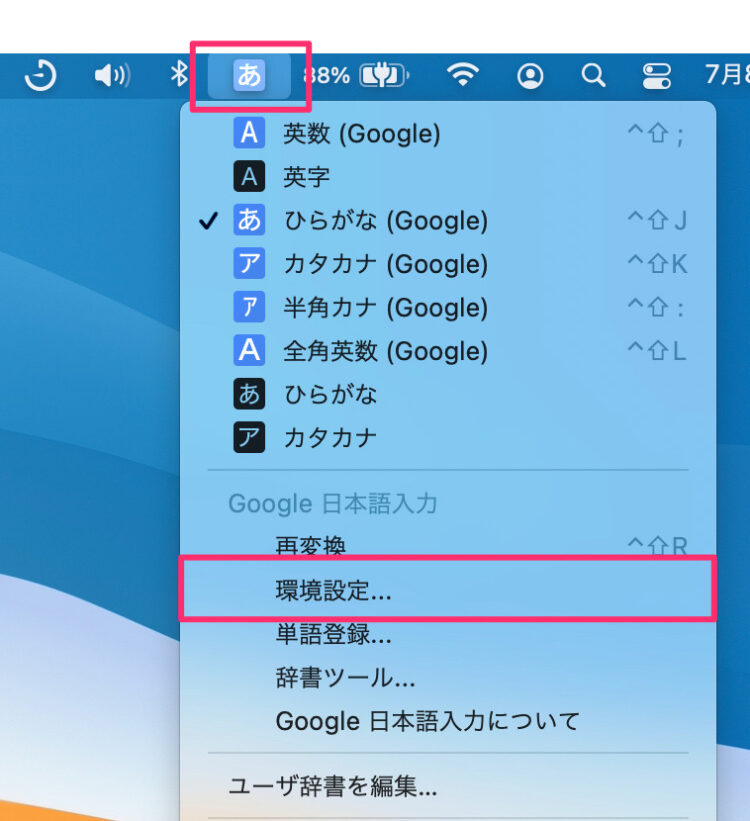Select 英数 (Google) input mode
Image resolution: width=750 pixels, height=821 pixels.
click(361, 133)
